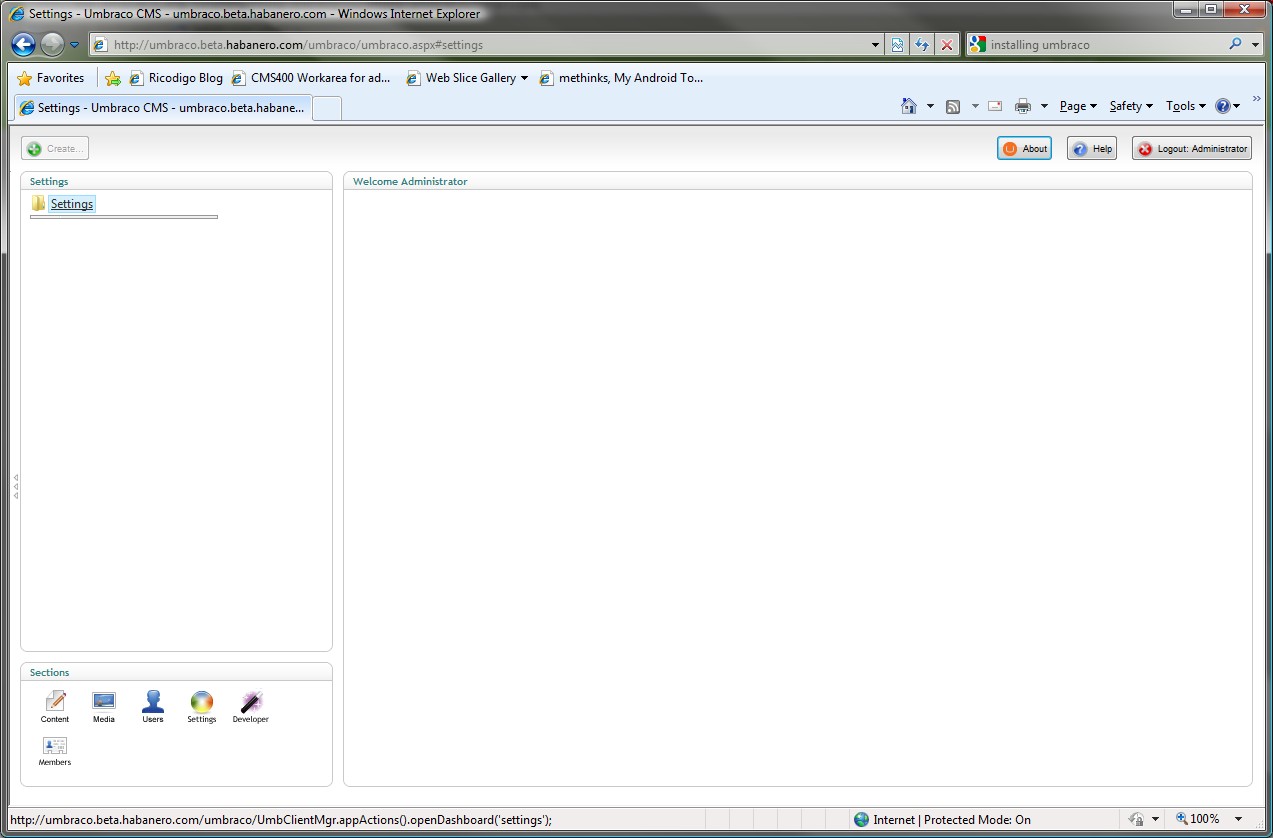This screenshot has width=1273, height=838.
Task: Open the Media section
Action: click(104, 706)
